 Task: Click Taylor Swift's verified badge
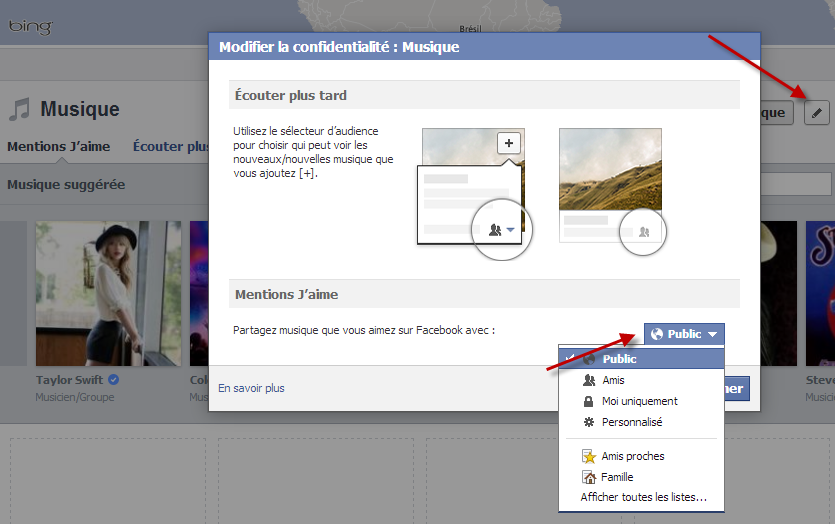point(114,381)
